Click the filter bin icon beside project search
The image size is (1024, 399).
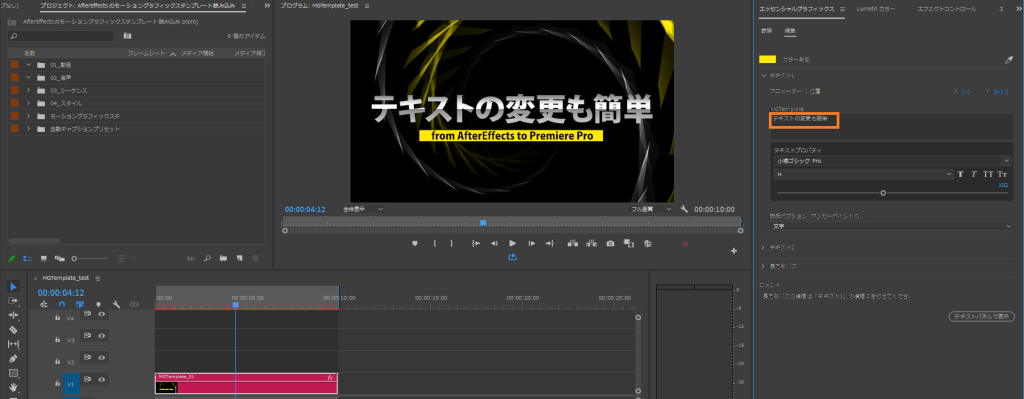tap(127, 35)
